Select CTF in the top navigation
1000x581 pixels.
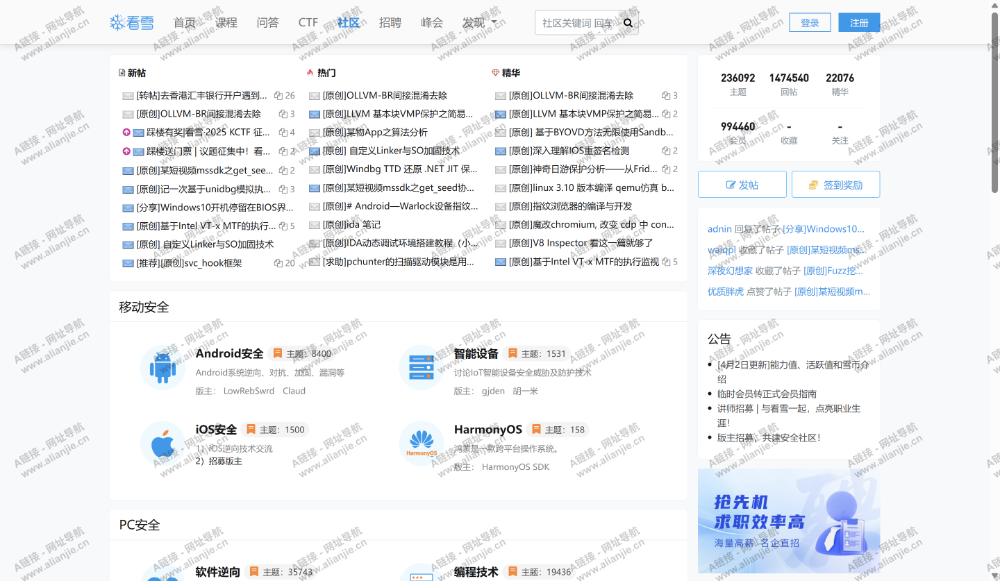pyautogui.click(x=308, y=23)
